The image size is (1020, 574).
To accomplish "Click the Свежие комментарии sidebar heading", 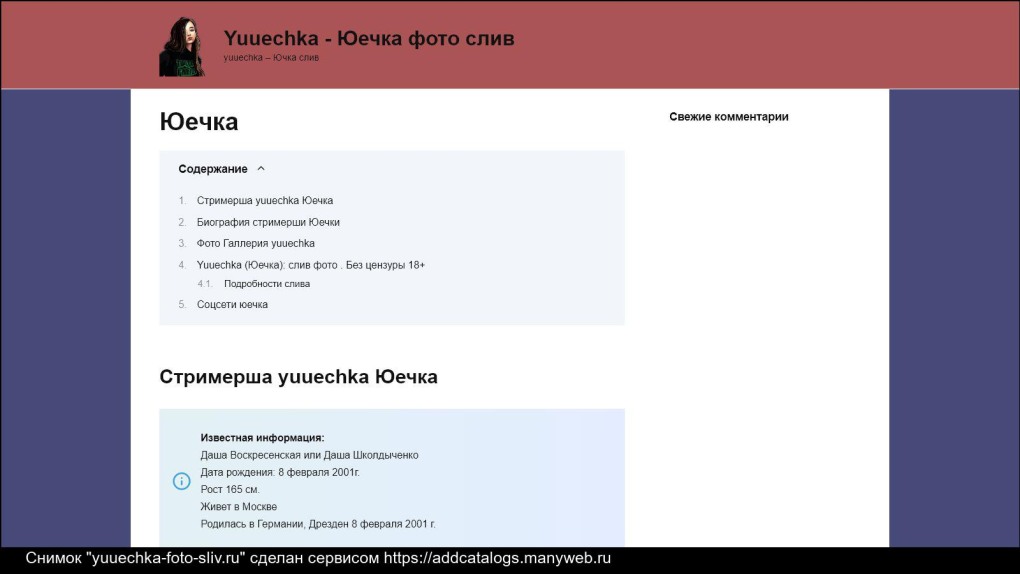I will (729, 116).
